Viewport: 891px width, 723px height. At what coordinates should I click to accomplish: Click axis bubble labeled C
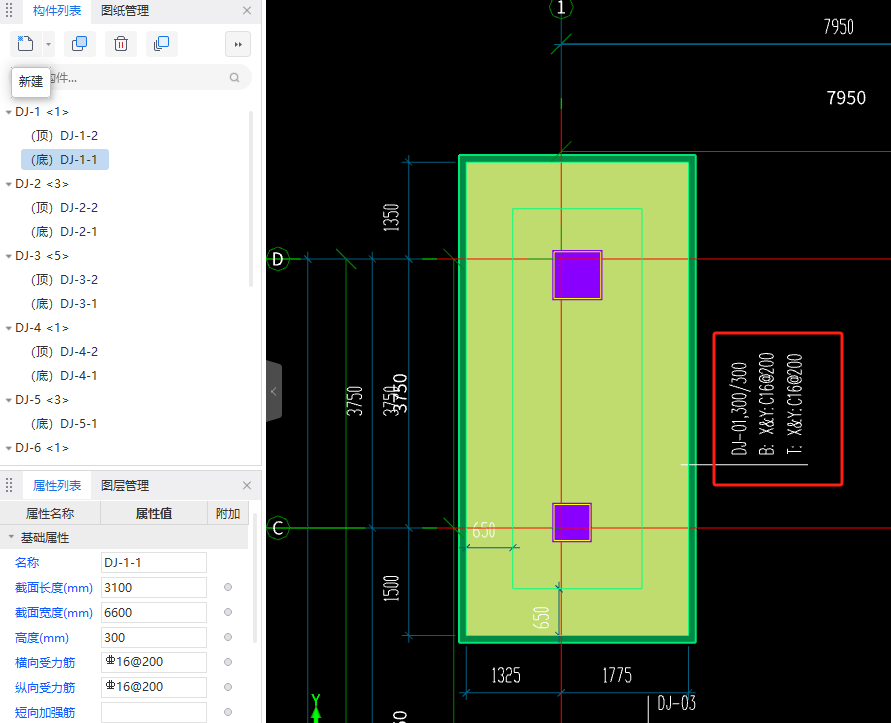pos(278,528)
